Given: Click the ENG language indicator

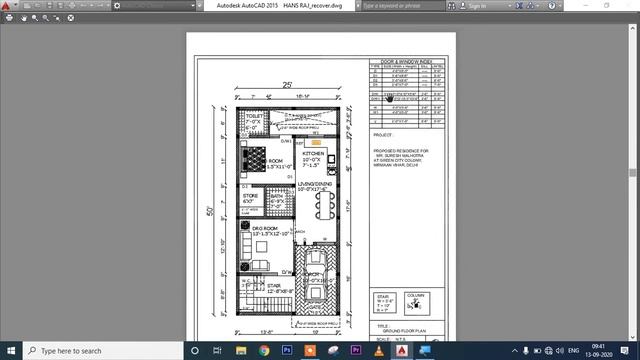Looking at the screenshot, I should coord(573,351).
